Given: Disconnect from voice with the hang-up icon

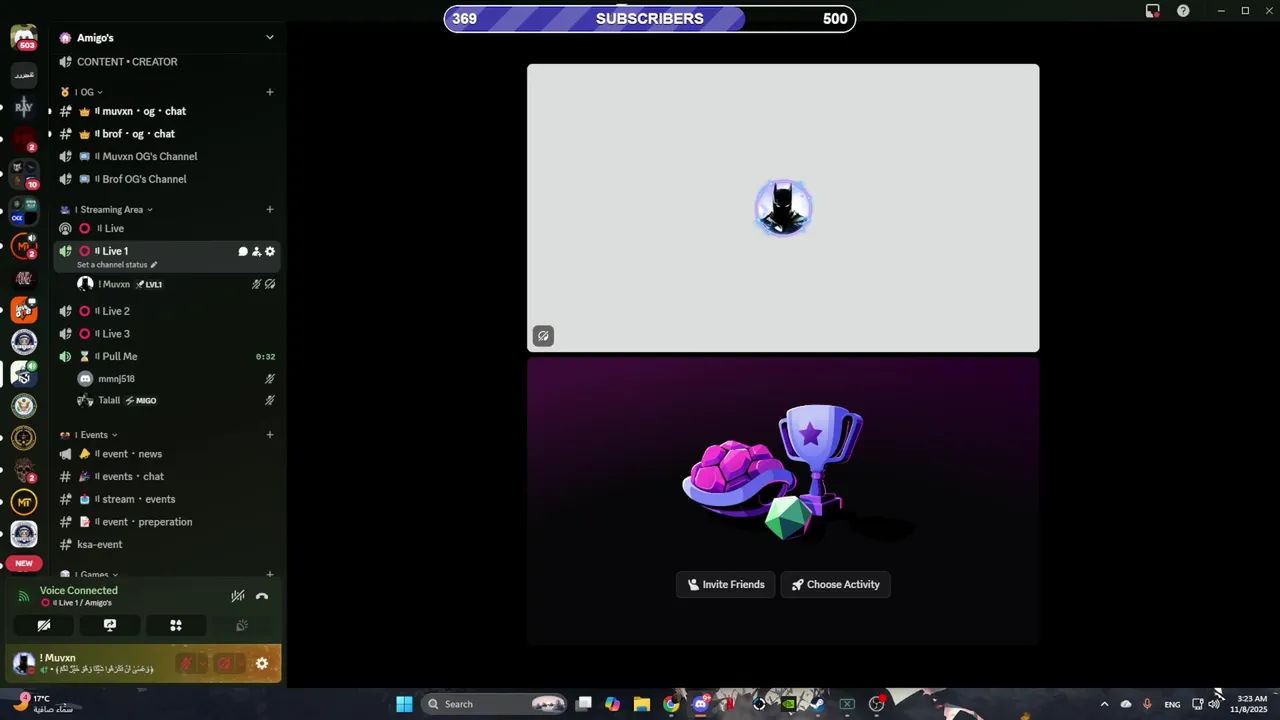Looking at the screenshot, I should [262, 596].
